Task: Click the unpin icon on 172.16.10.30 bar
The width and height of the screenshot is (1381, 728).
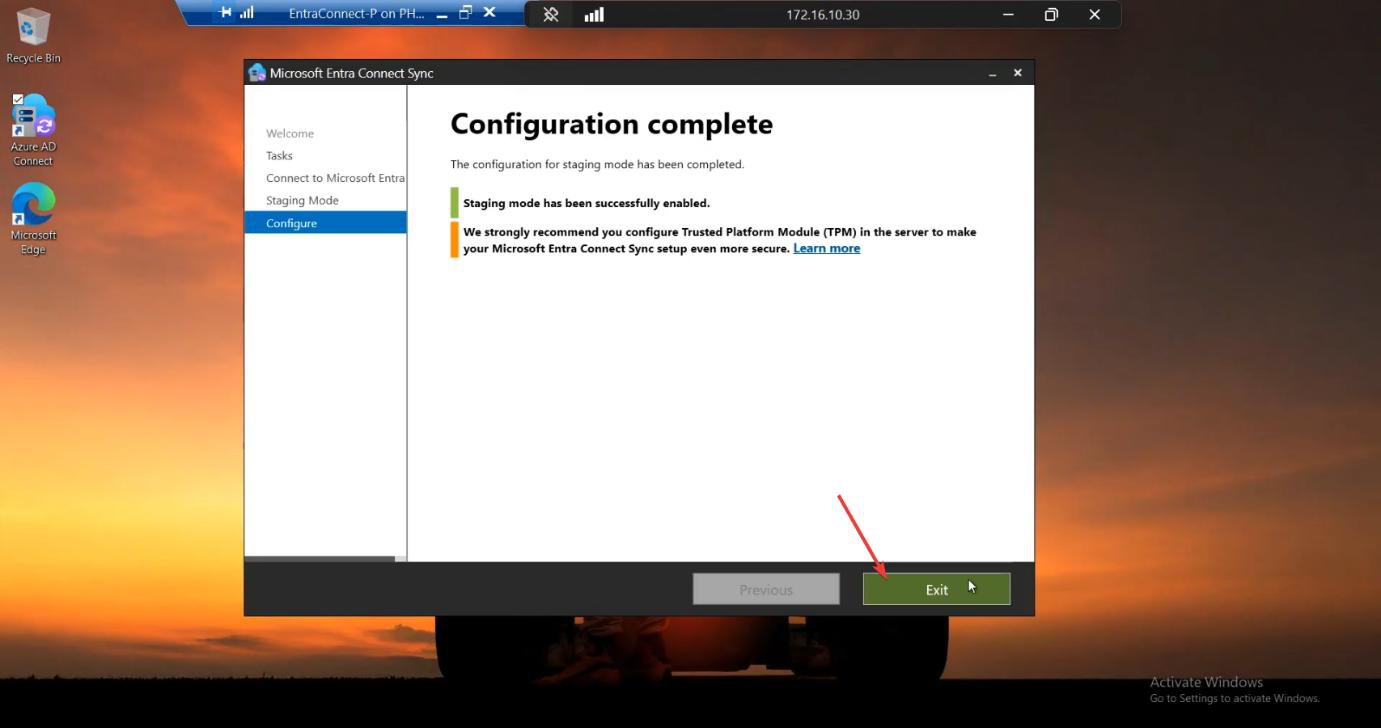Action: (x=550, y=14)
